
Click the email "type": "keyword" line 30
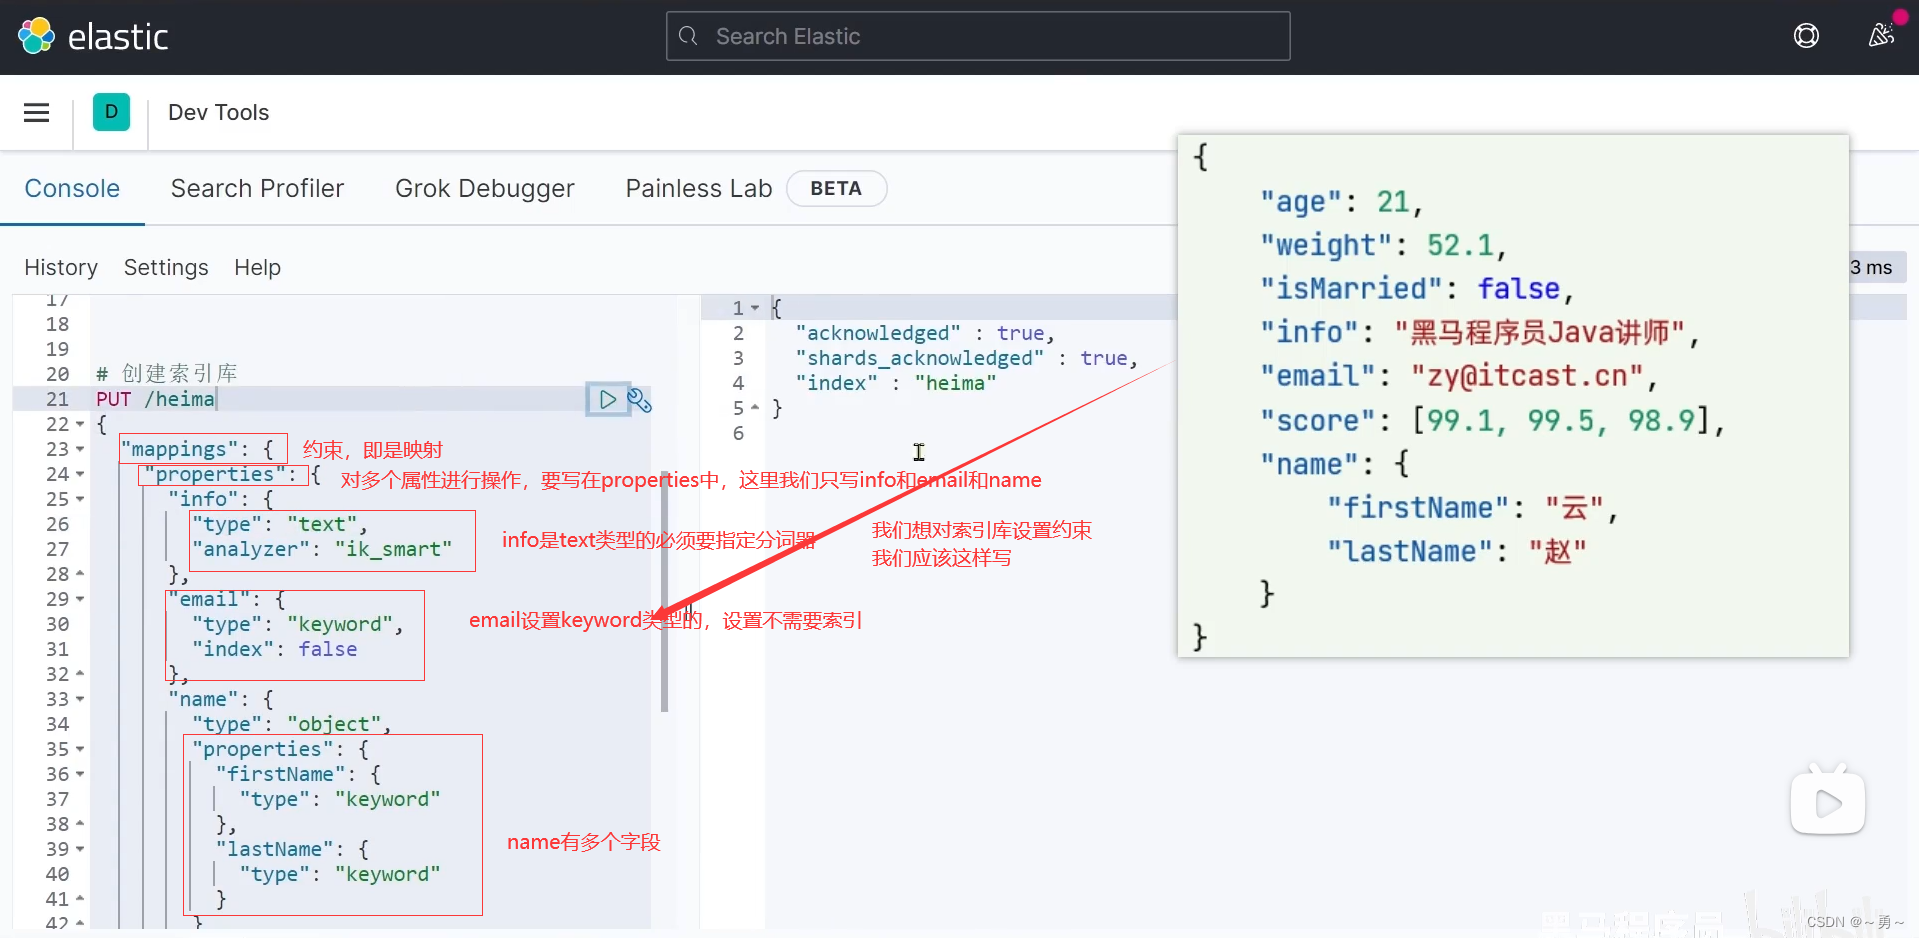298,624
